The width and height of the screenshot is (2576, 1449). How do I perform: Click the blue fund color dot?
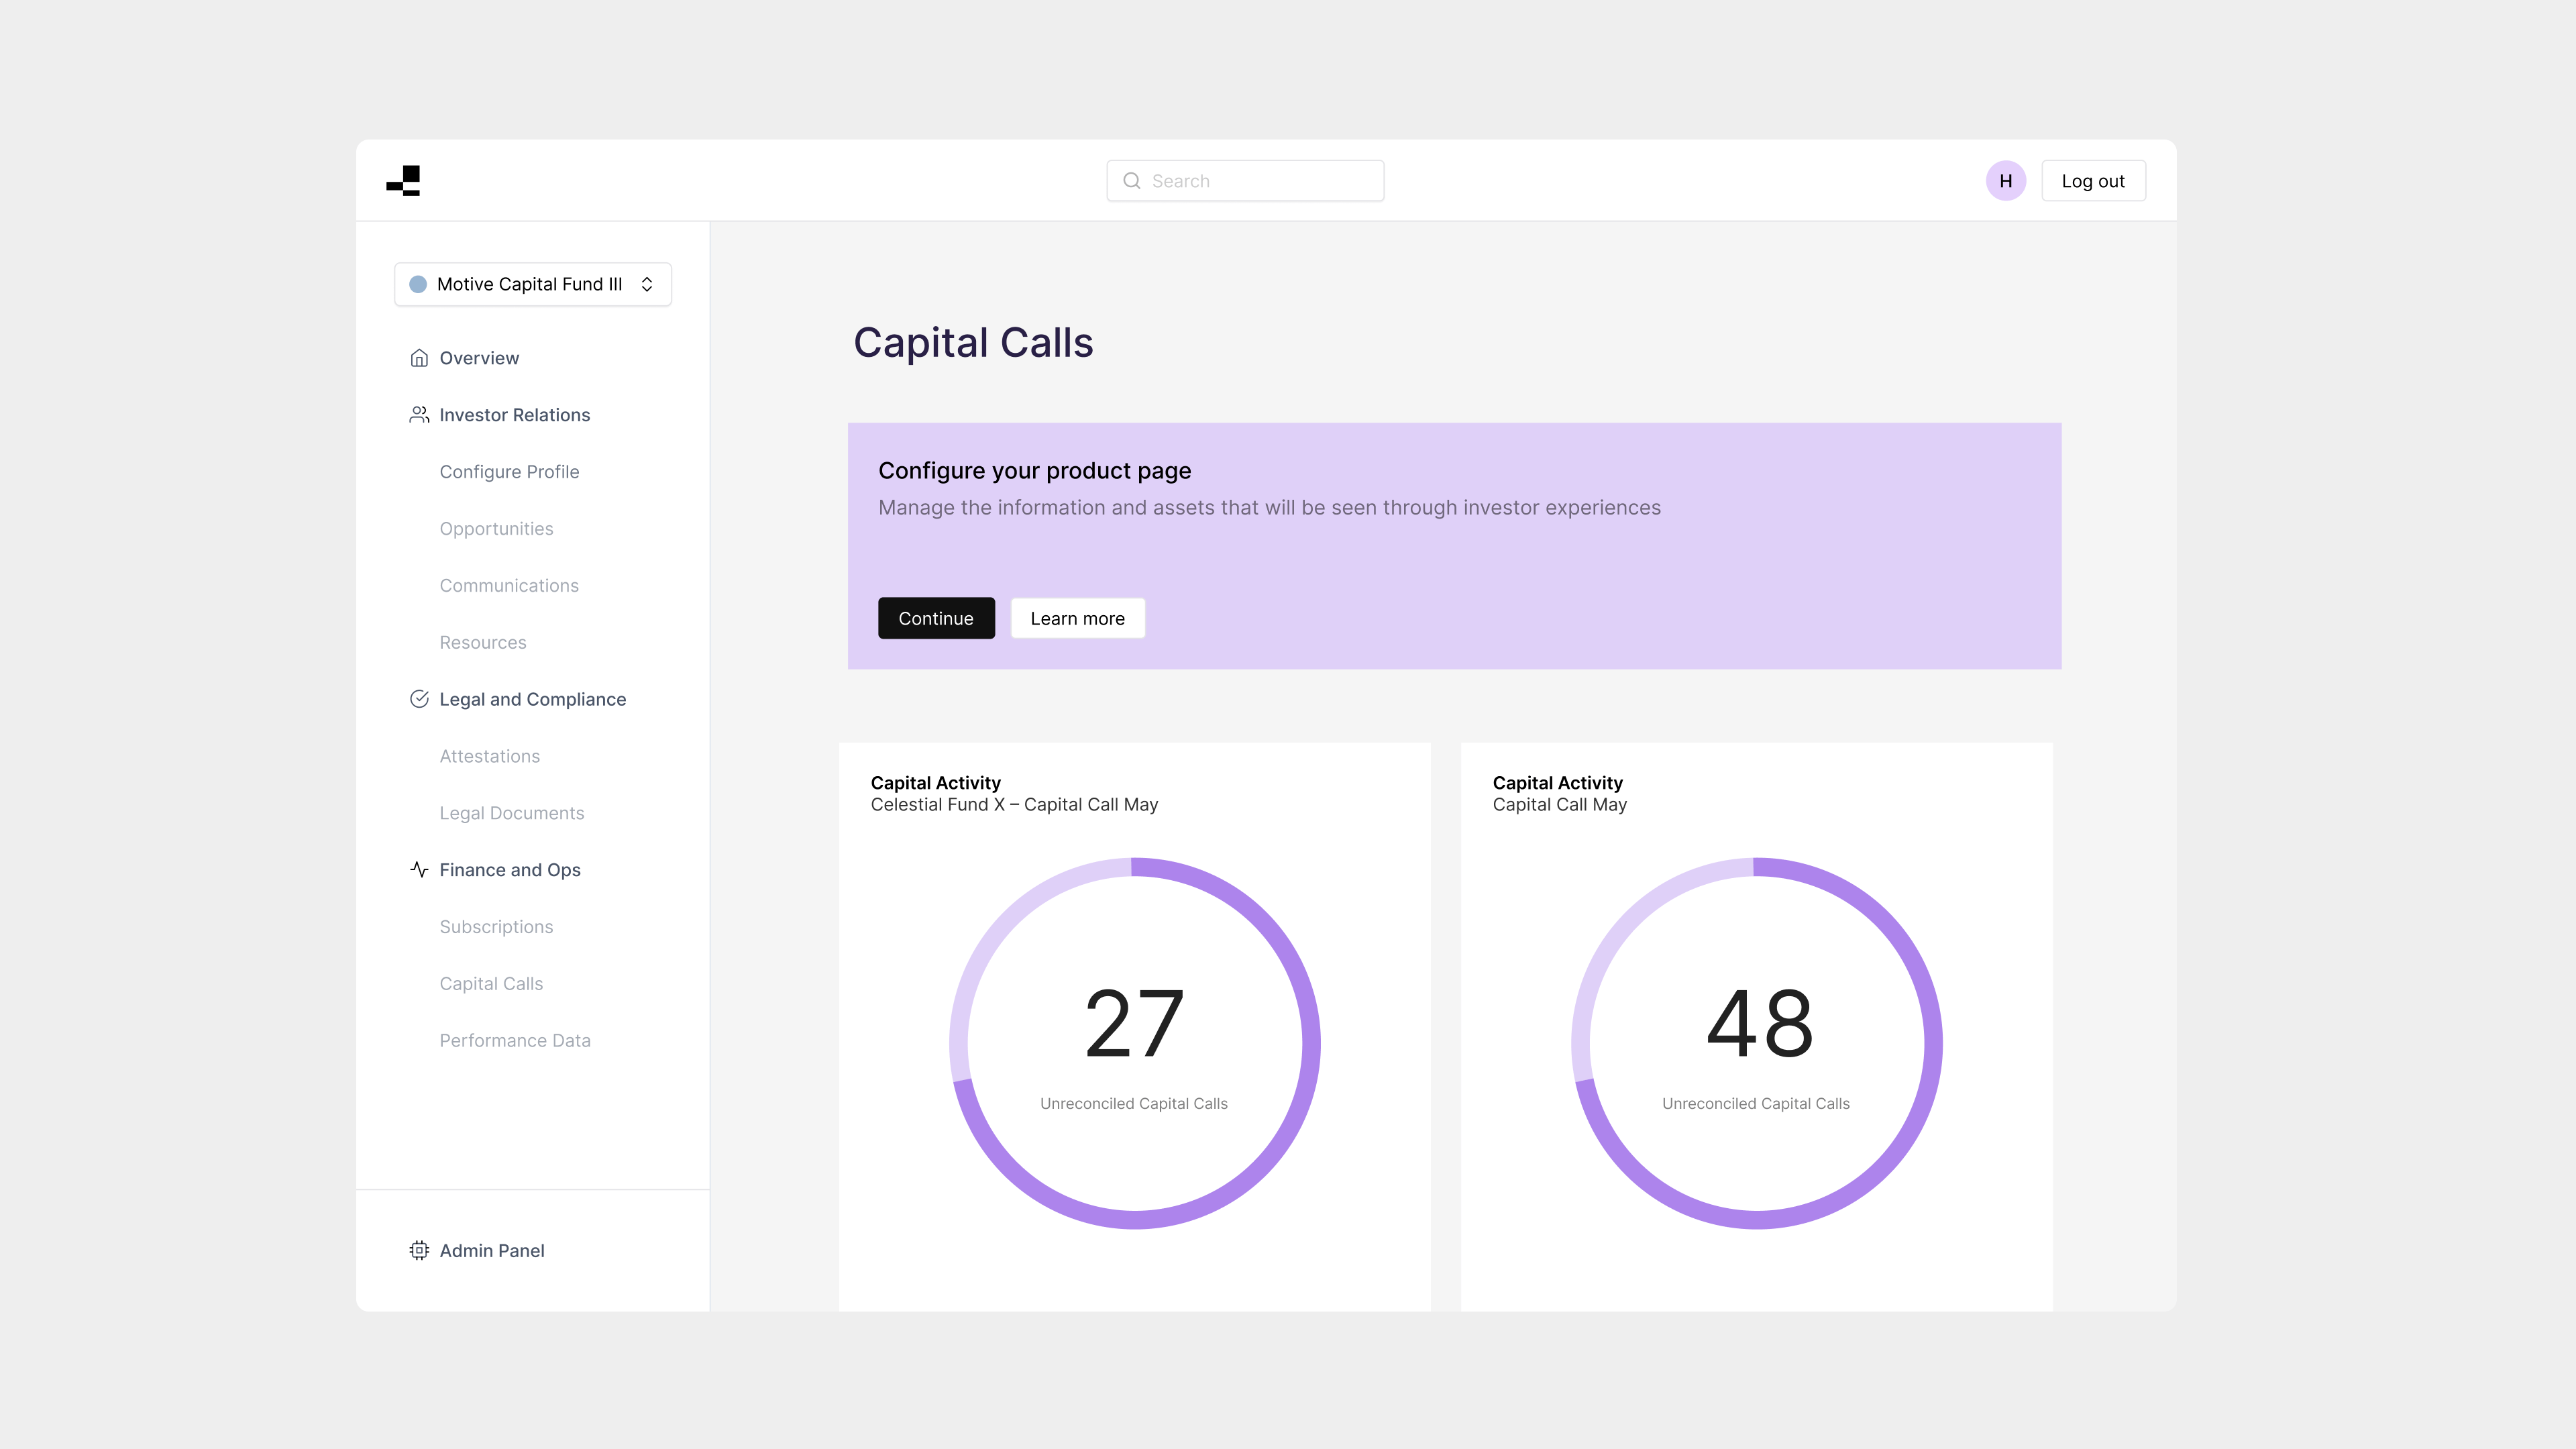(x=418, y=285)
